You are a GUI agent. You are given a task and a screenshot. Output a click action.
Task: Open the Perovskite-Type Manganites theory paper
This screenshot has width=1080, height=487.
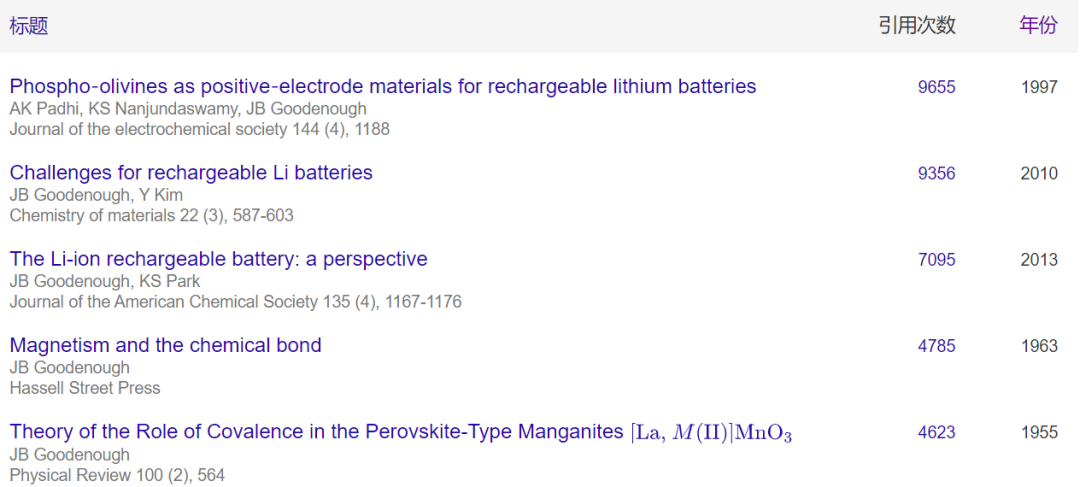[401, 433]
